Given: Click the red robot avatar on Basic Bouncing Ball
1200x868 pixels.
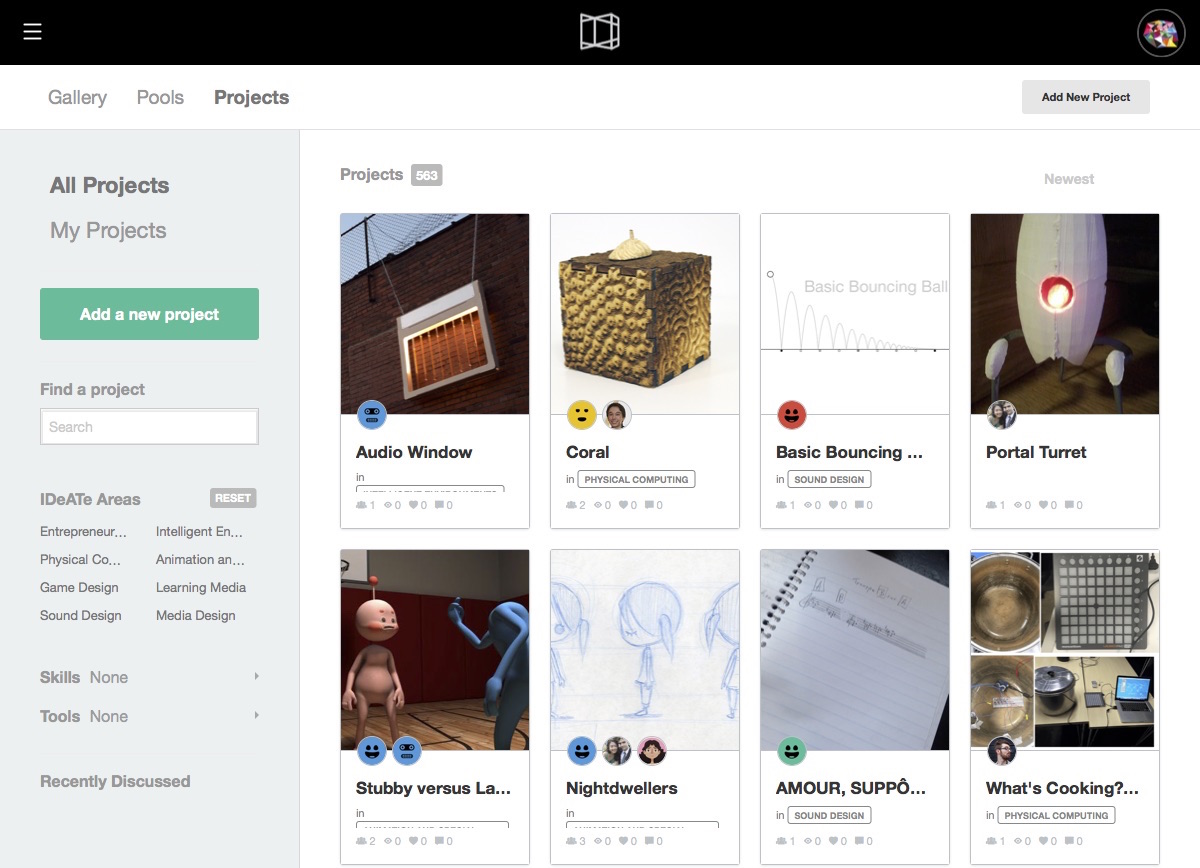Looking at the screenshot, I should (x=789, y=412).
